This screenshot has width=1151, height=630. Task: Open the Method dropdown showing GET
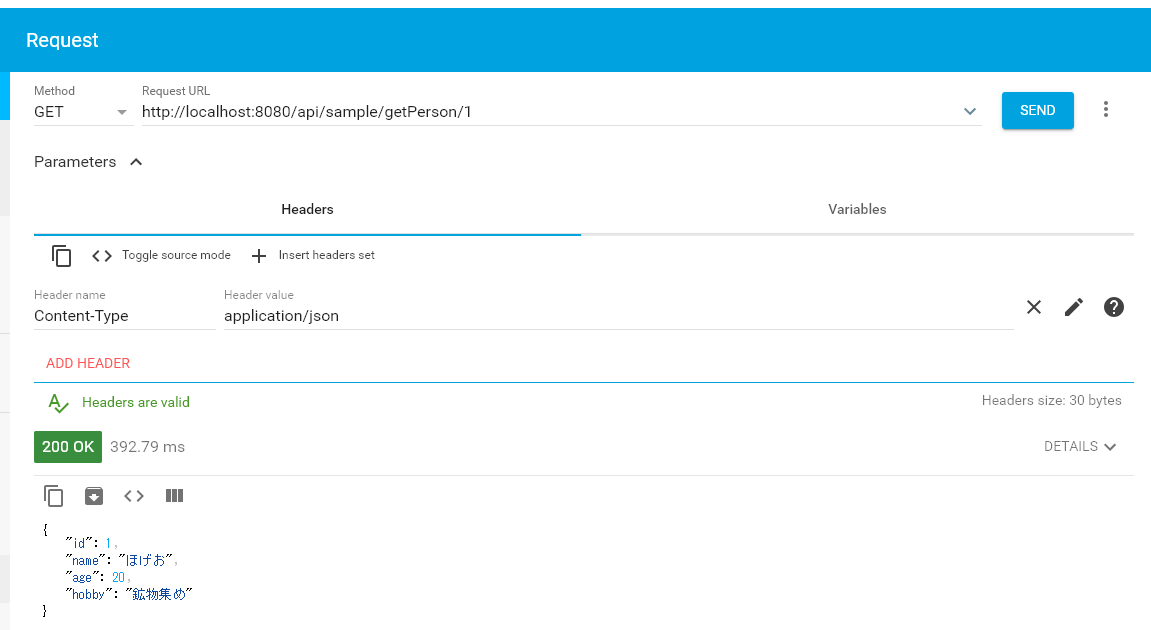coord(82,112)
